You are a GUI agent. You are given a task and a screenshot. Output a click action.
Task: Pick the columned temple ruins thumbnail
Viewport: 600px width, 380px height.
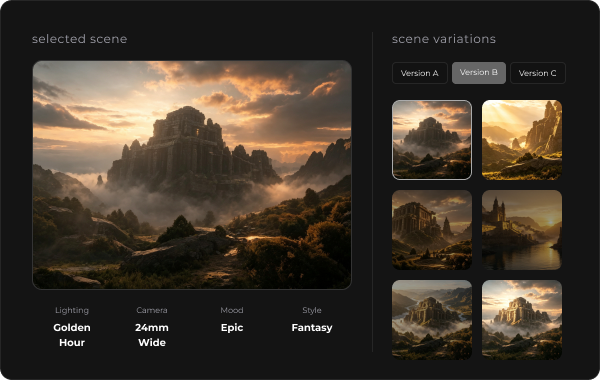(x=432, y=230)
